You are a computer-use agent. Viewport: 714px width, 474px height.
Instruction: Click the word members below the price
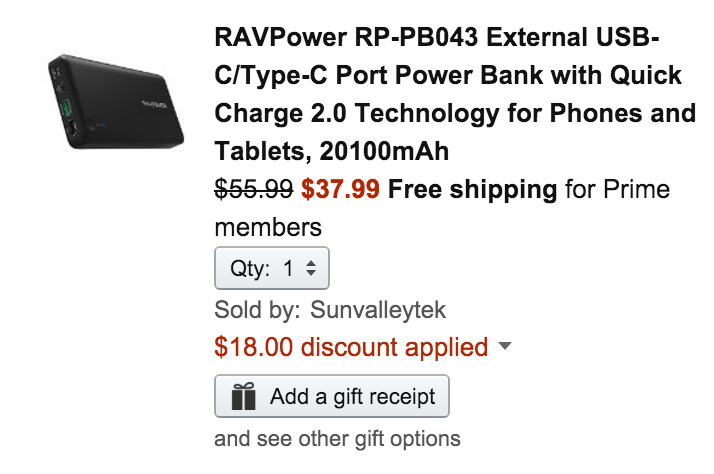pos(268,227)
